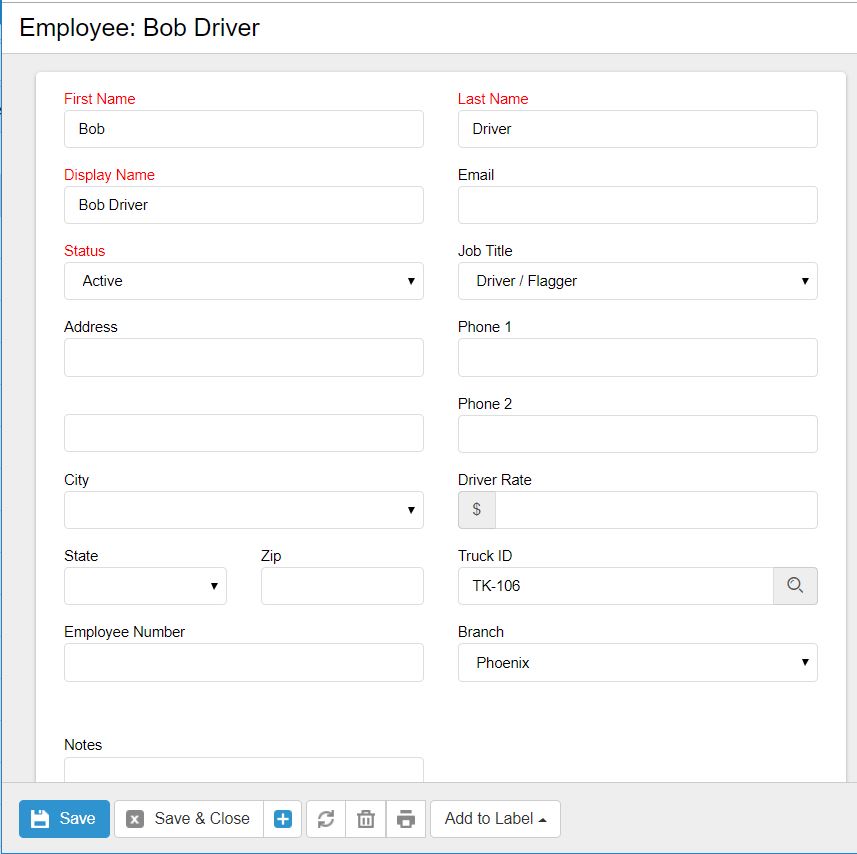857x854 pixels.
Task: Select the Driver Rate amount field
Action: tap(655, 510)
